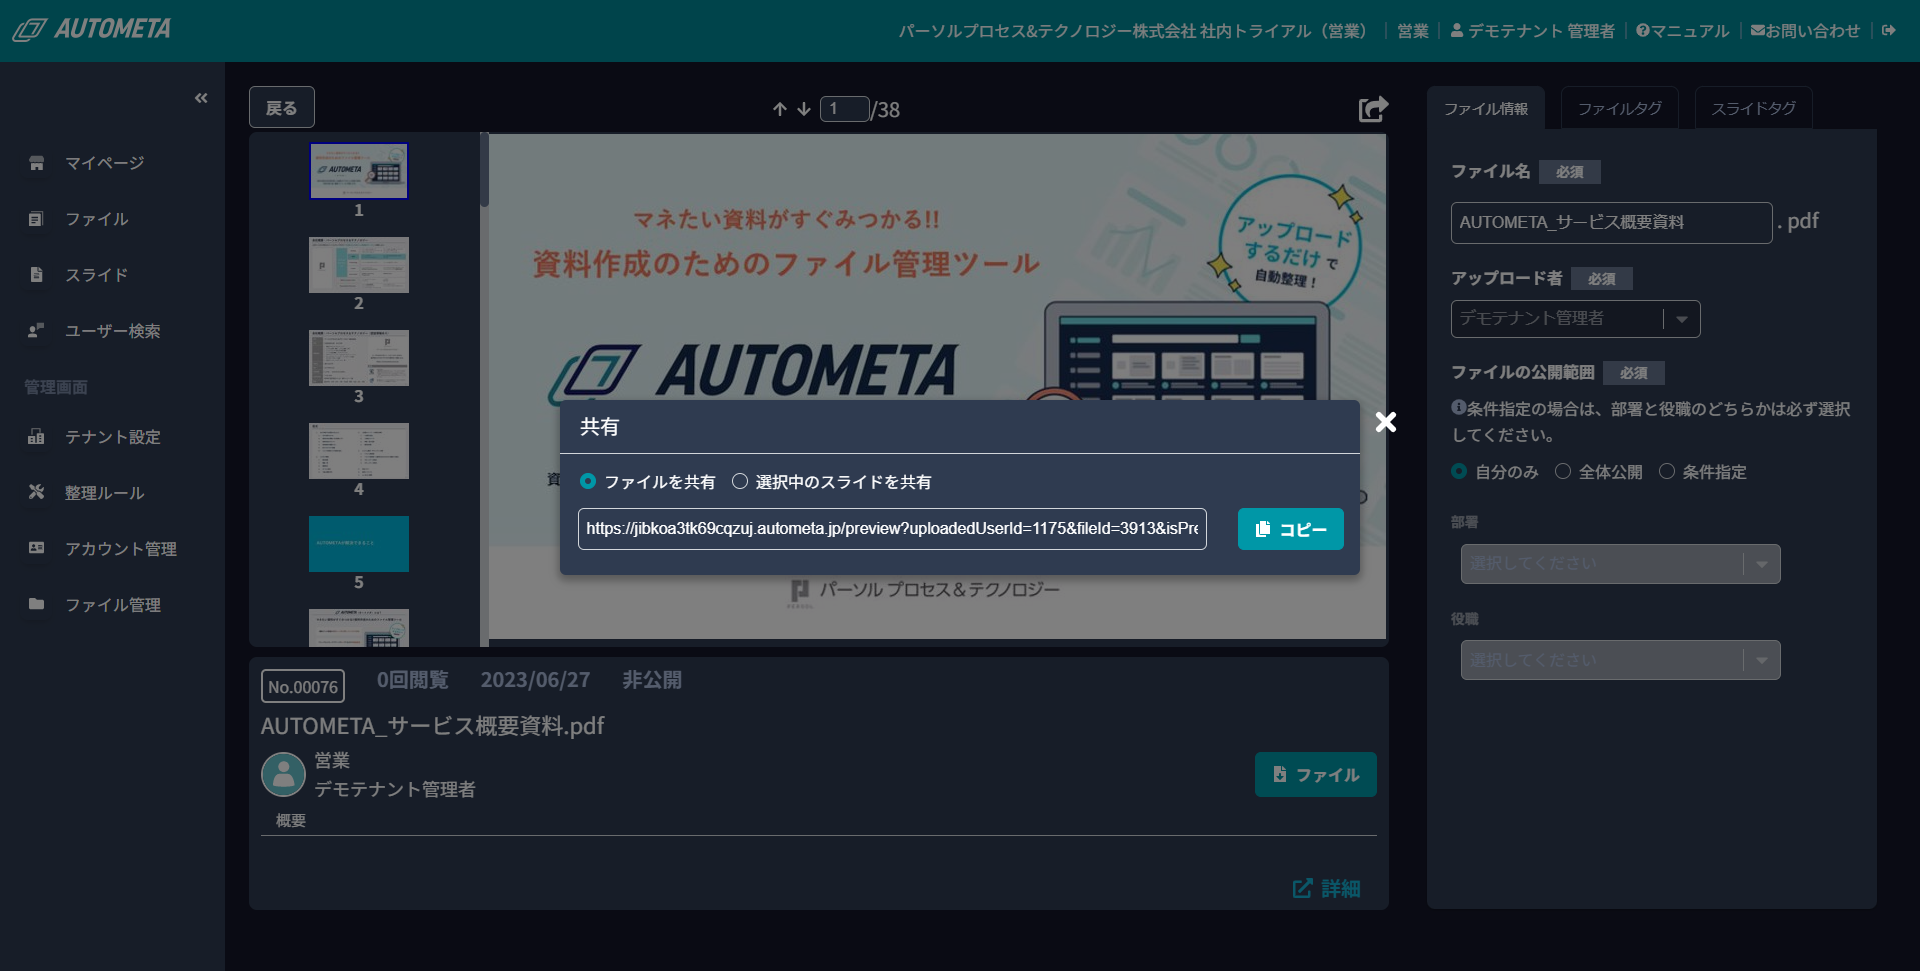Image resolution: width=1920 pixels, height=971 pixels.
Task: Click the AUTOMETA logo in header
Action: click(x=92, y=29)
